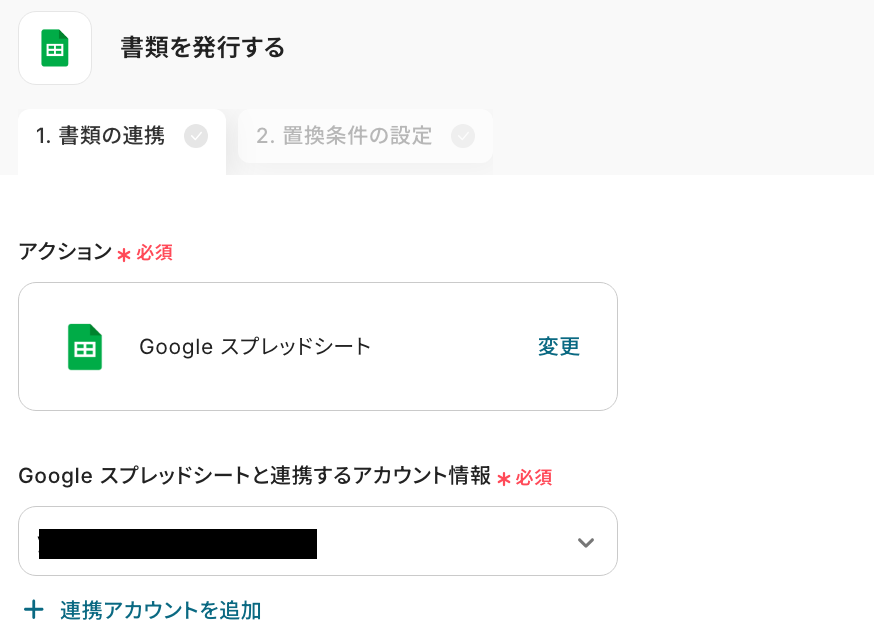
Task: Click the redacted account name in the dropdown
Action: (177, 543)
